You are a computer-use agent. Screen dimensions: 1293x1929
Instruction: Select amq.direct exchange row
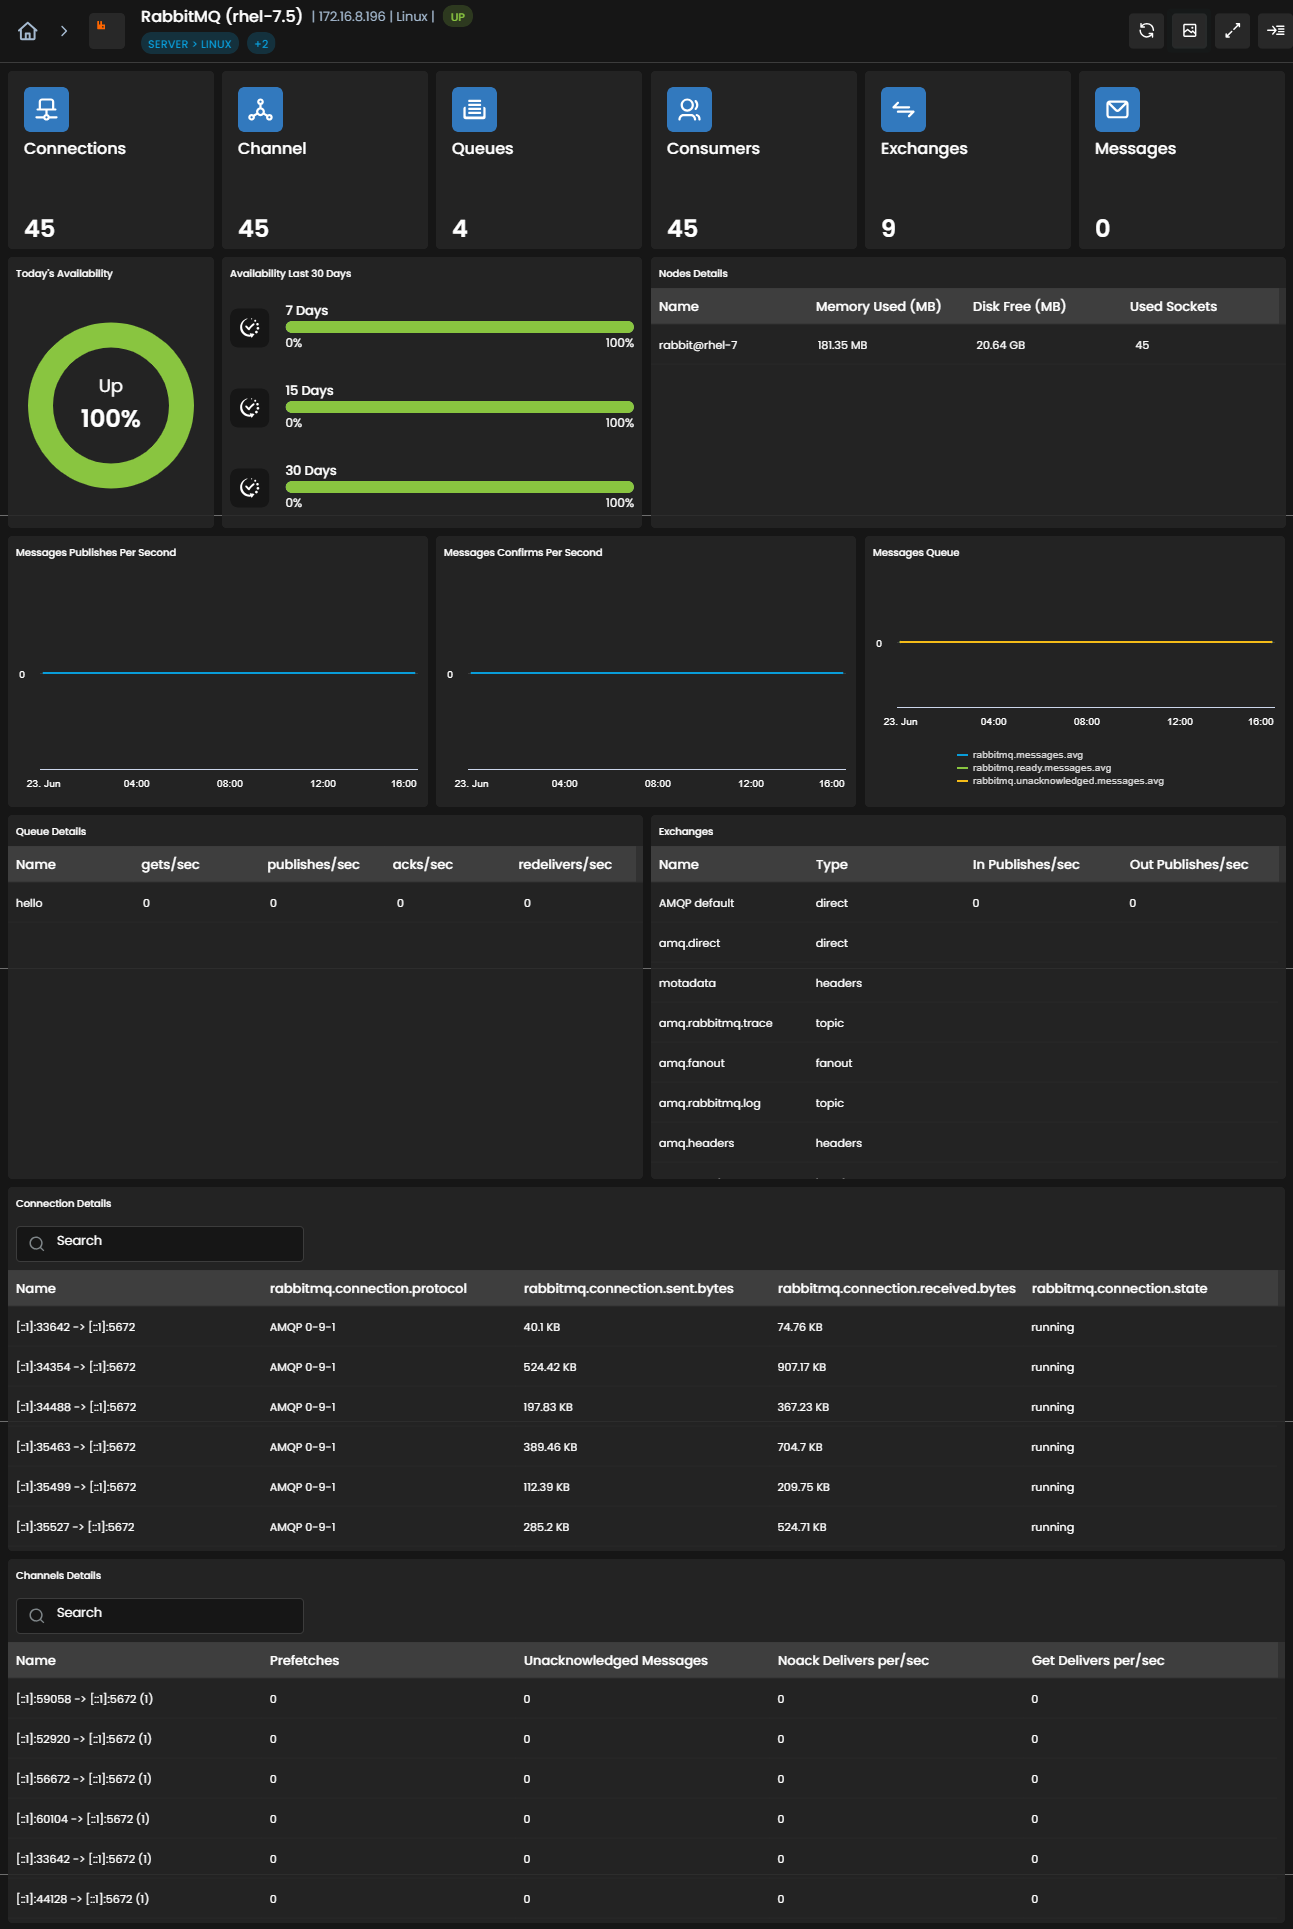tap(967, 943)
